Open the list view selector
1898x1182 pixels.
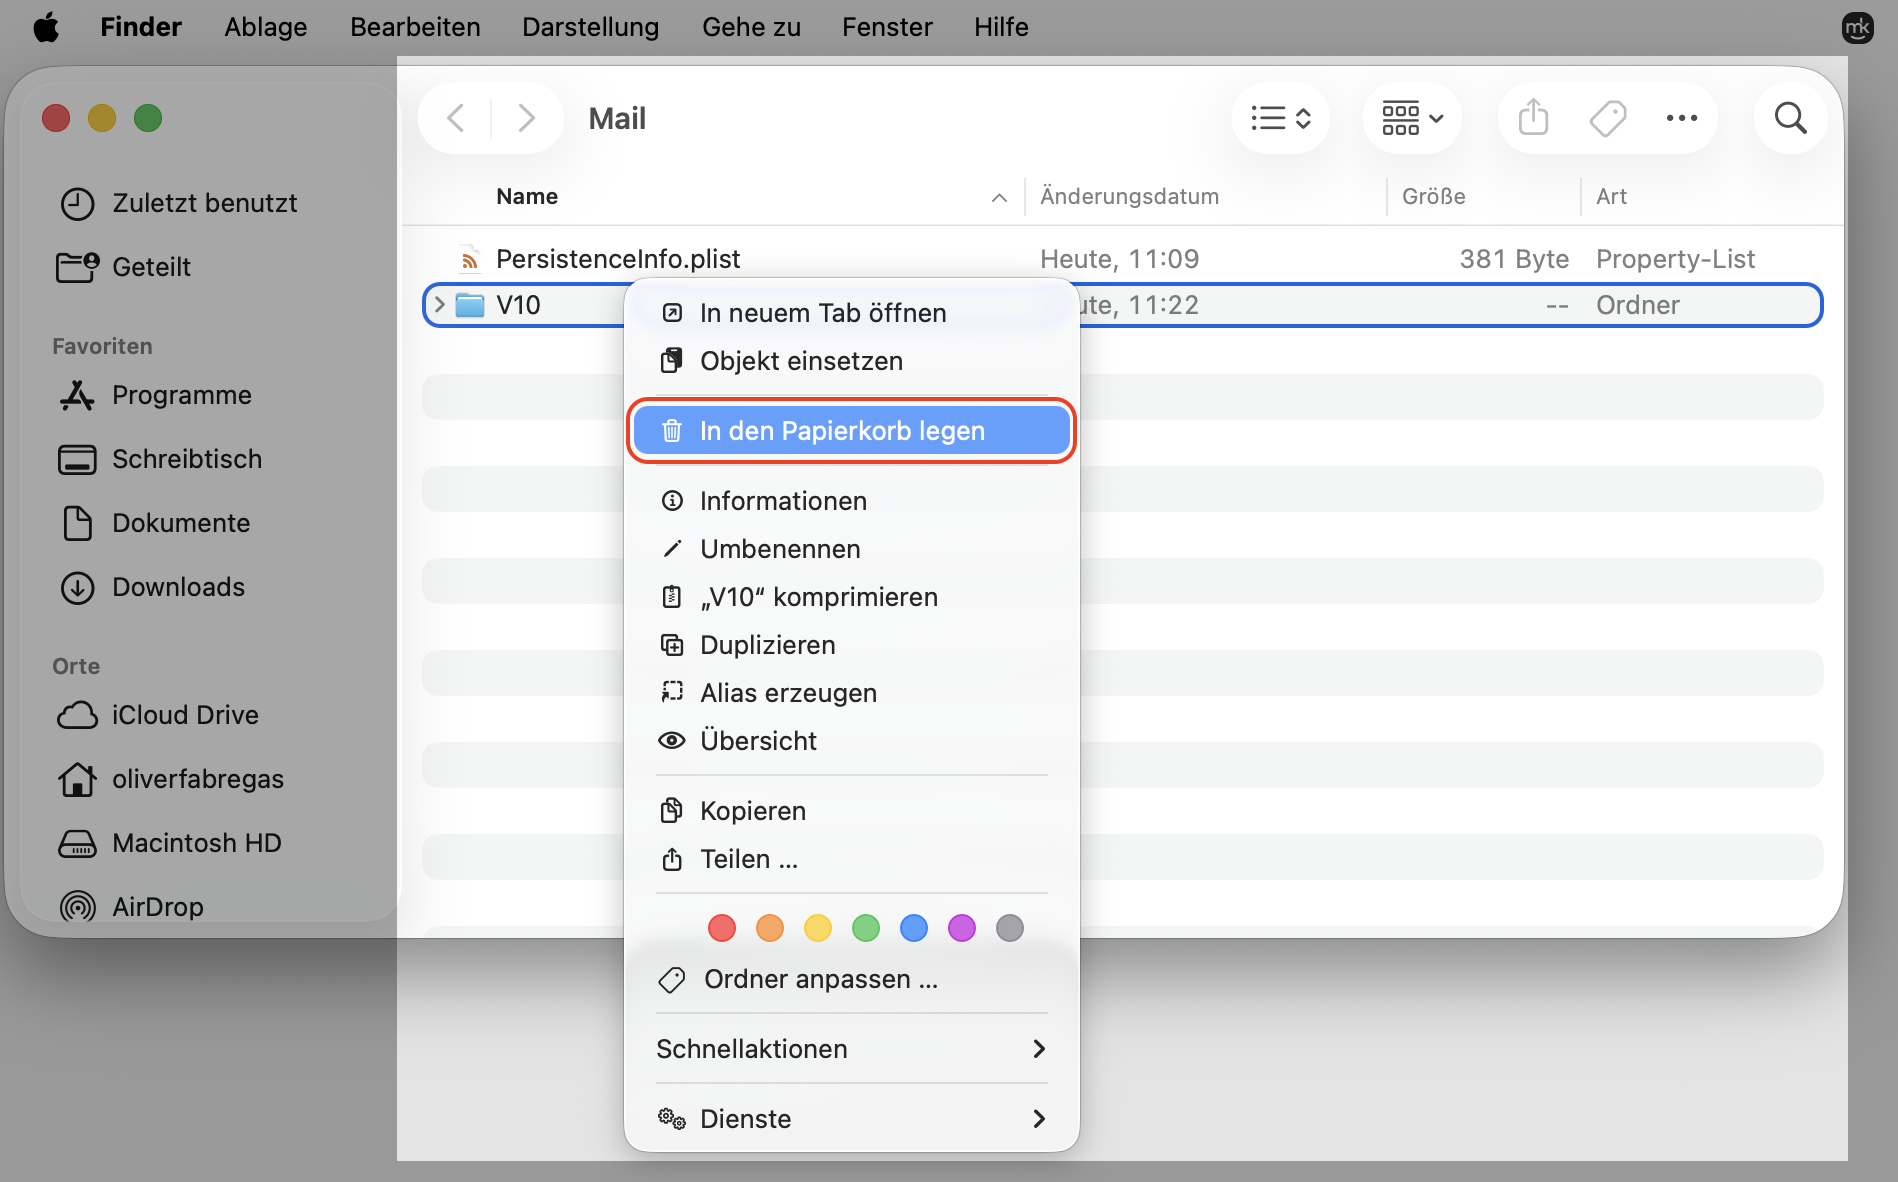[1281, 118]
